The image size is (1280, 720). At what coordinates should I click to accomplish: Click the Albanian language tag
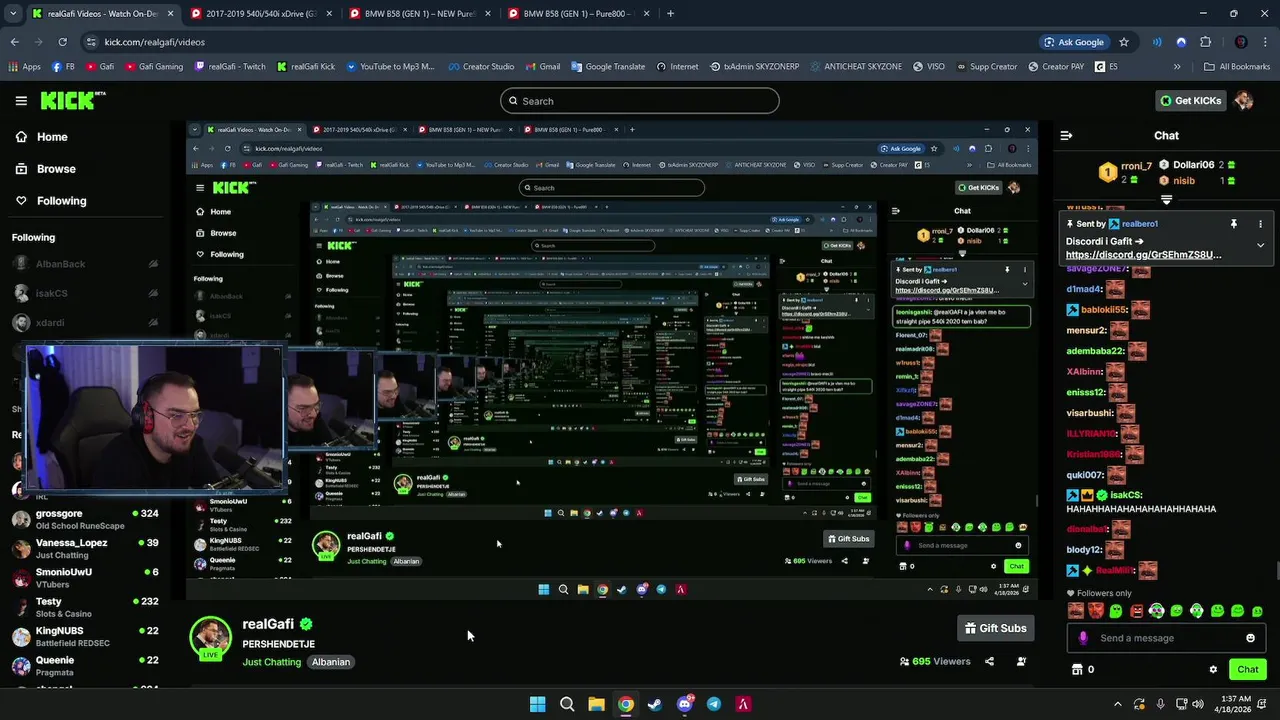331,662
